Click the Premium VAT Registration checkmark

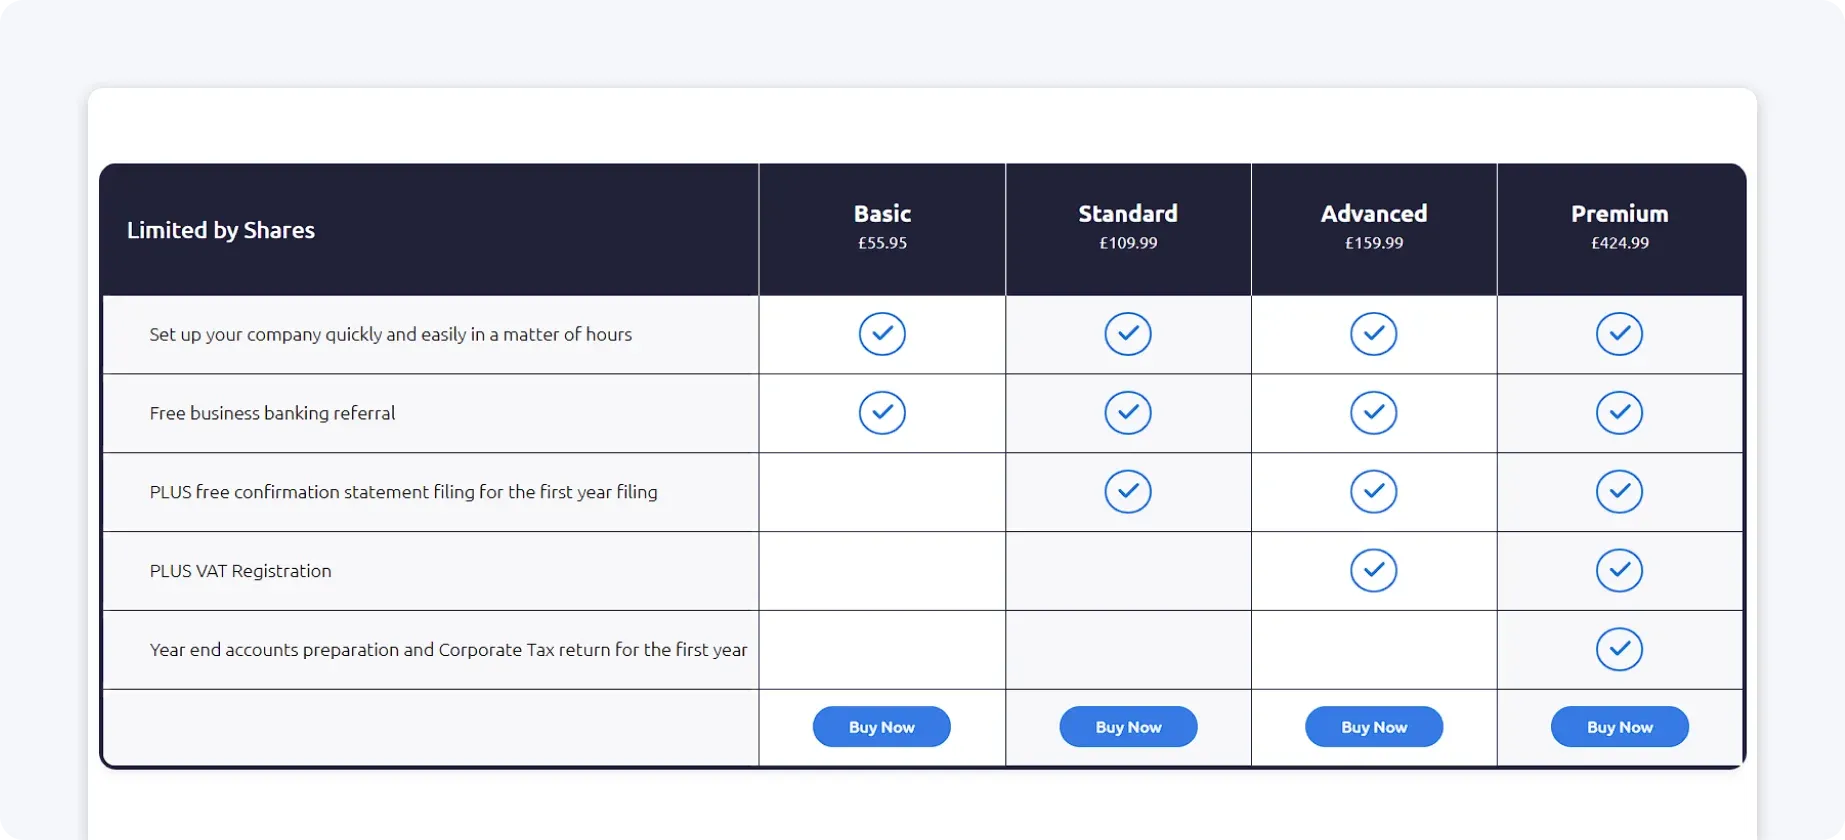1619,570
